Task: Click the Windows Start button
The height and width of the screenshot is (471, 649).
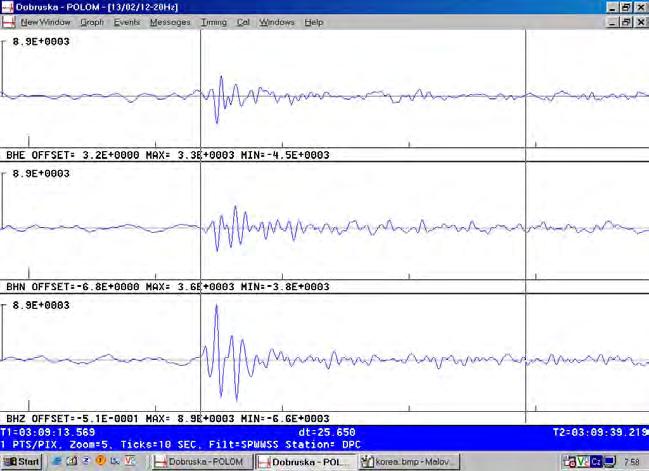Action: pos(22,461)
